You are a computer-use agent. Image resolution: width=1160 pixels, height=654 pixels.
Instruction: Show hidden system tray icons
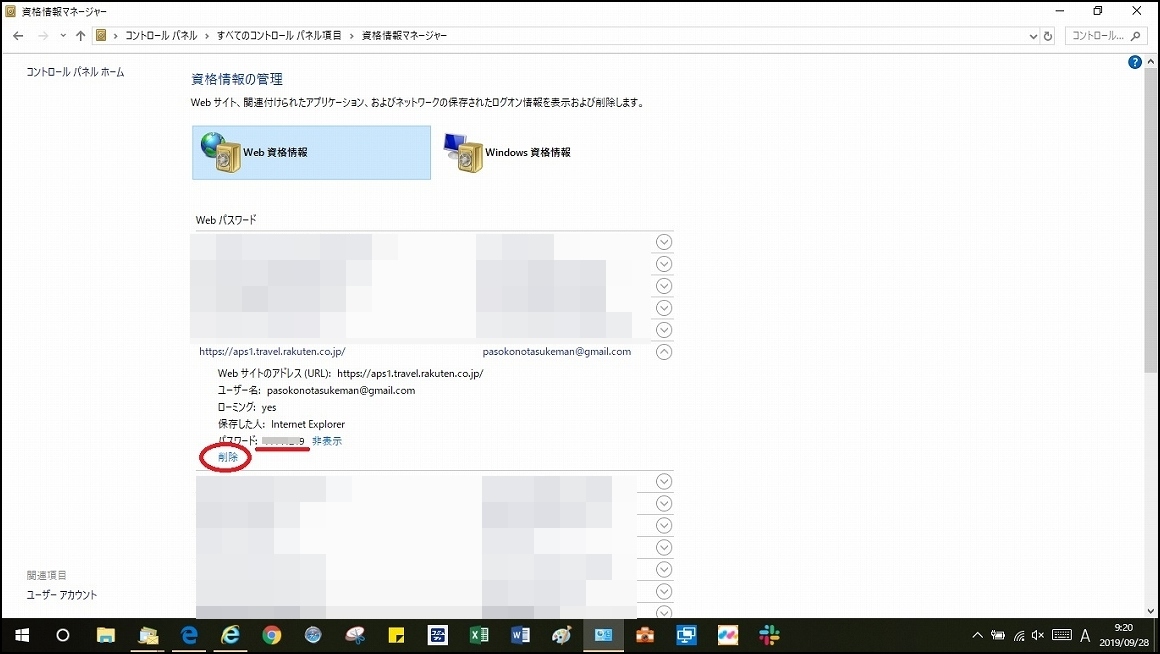(x=977, y=636)
